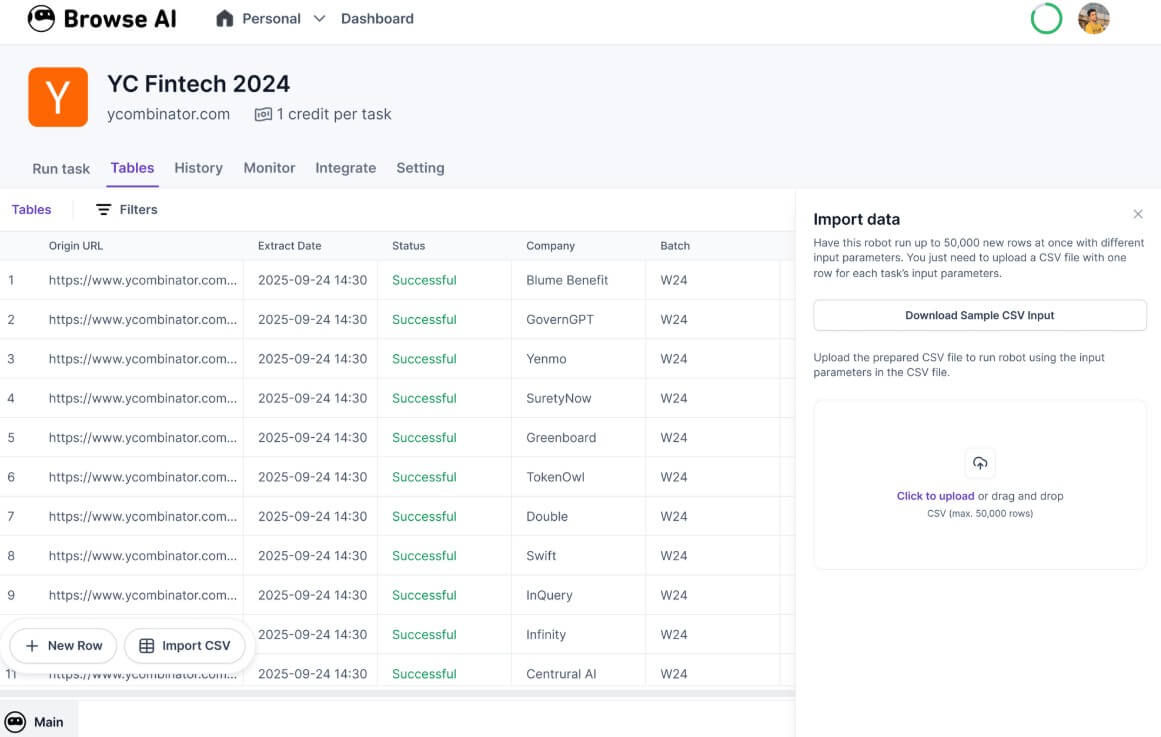Click the credit icon next to 1 credit per task

[x=263, y=114]
